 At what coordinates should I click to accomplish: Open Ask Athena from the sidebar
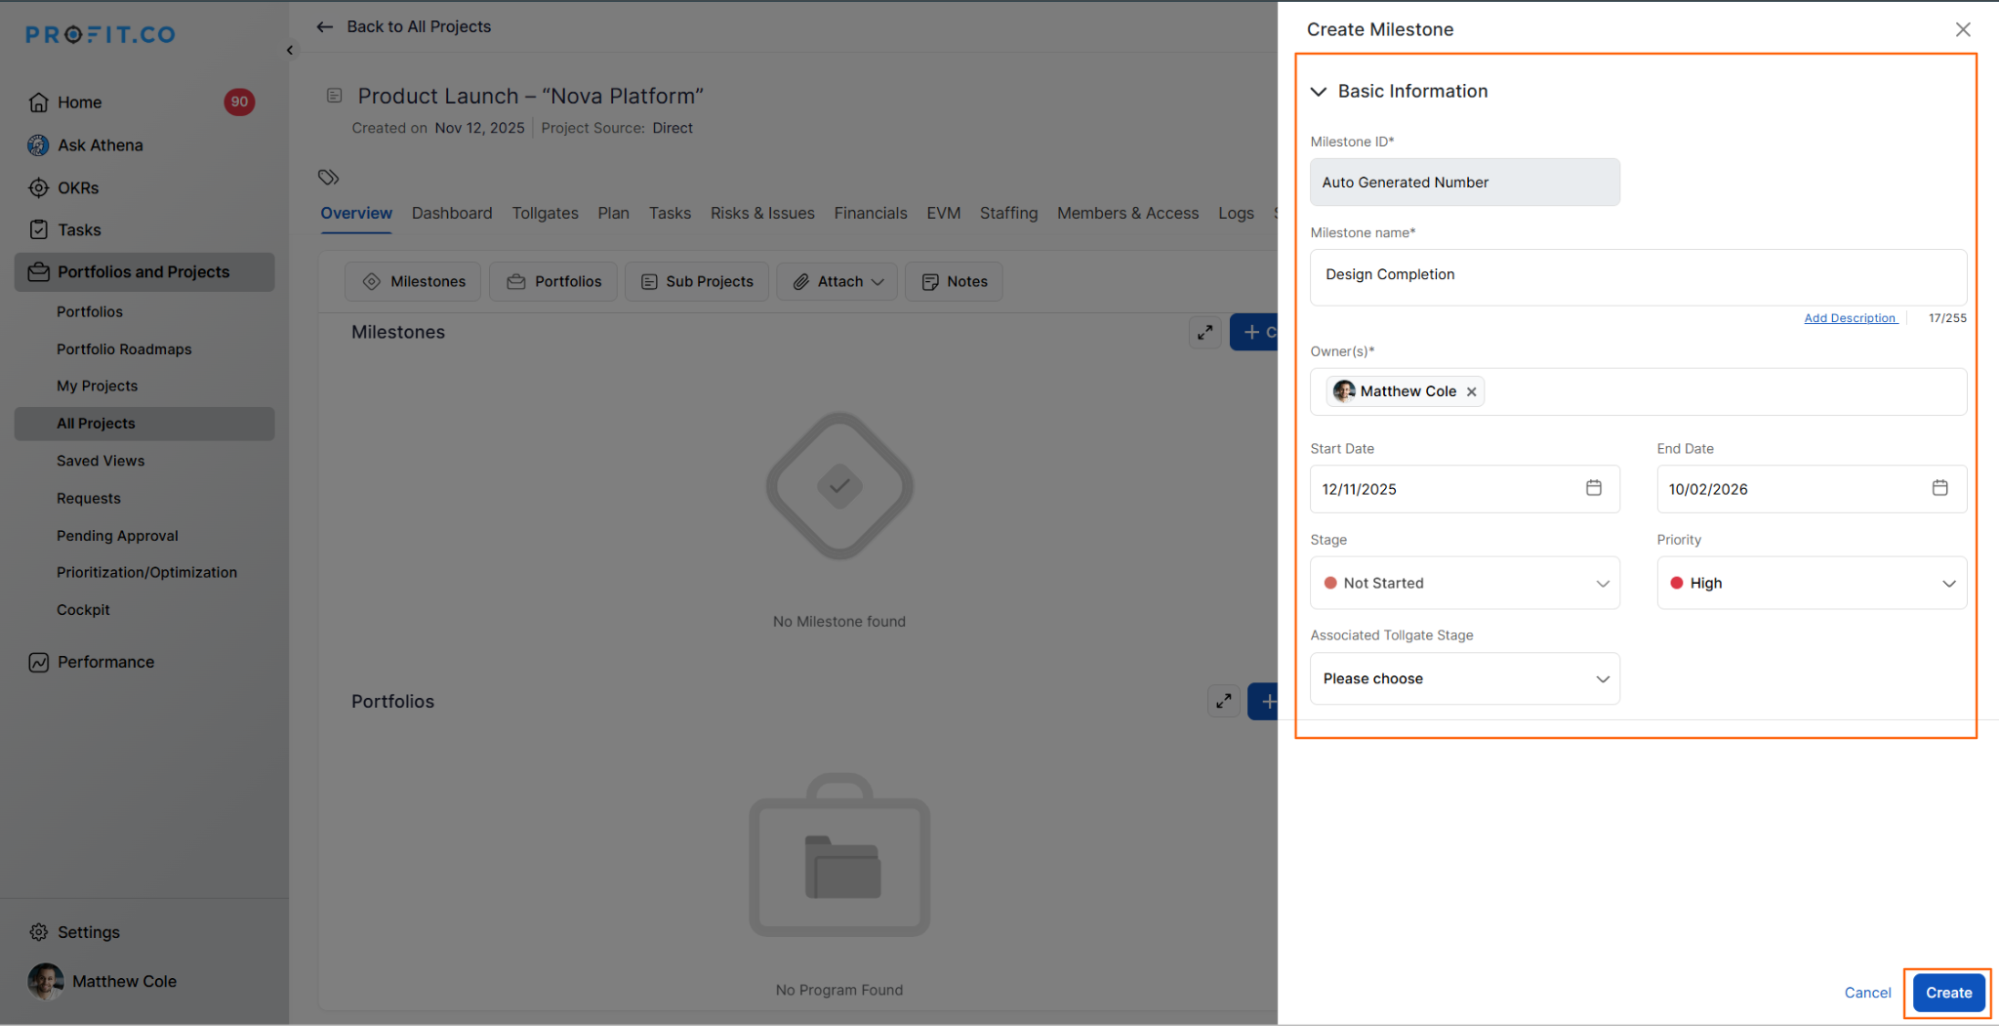pos(100,145)
